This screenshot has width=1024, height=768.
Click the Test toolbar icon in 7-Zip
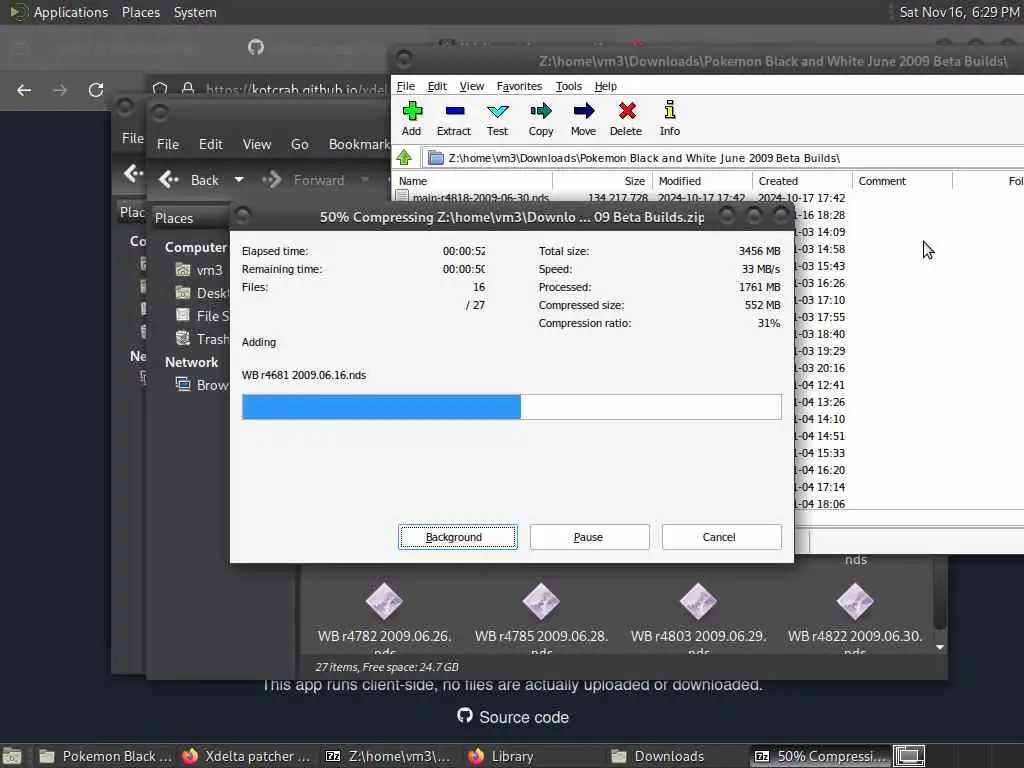pyautogui.click(x=497, y=118)
